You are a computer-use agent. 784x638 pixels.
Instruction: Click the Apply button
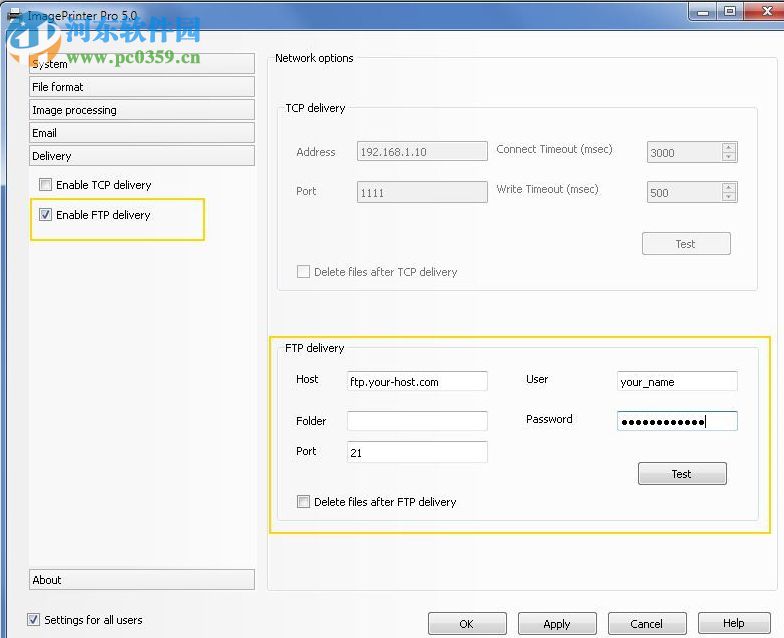[x=557, y=624]
